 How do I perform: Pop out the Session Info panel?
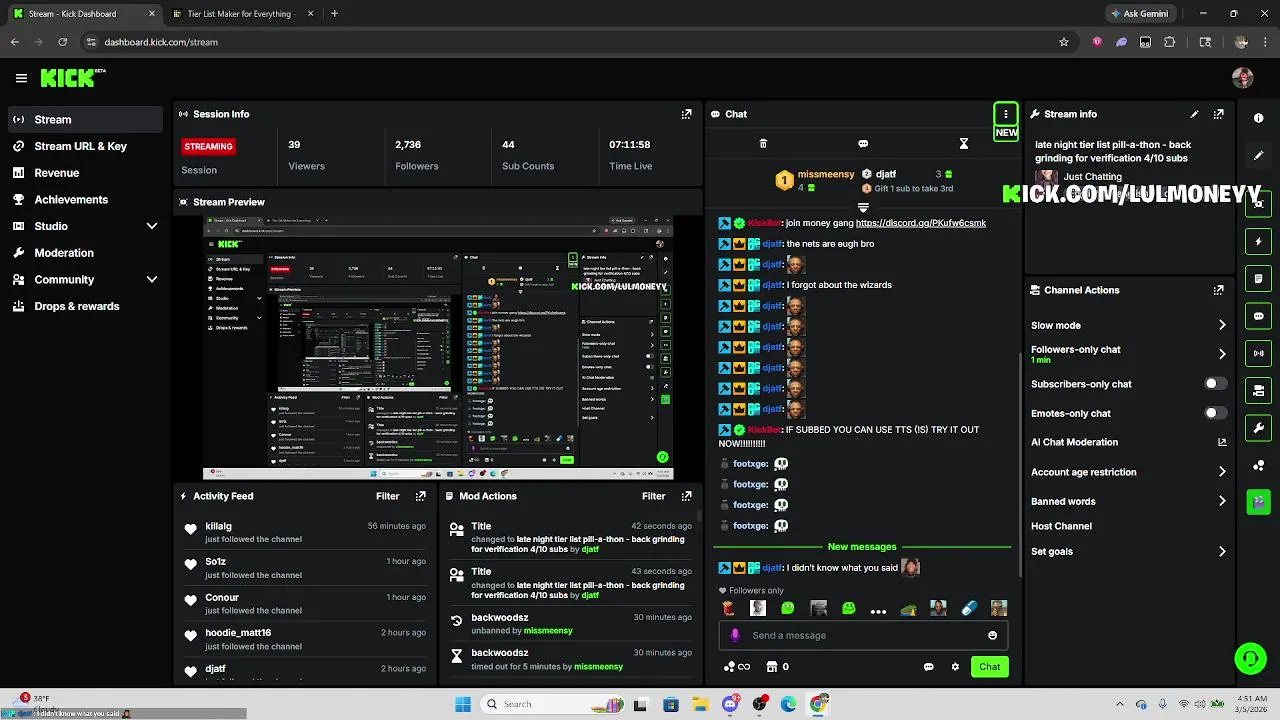[686, 114]
